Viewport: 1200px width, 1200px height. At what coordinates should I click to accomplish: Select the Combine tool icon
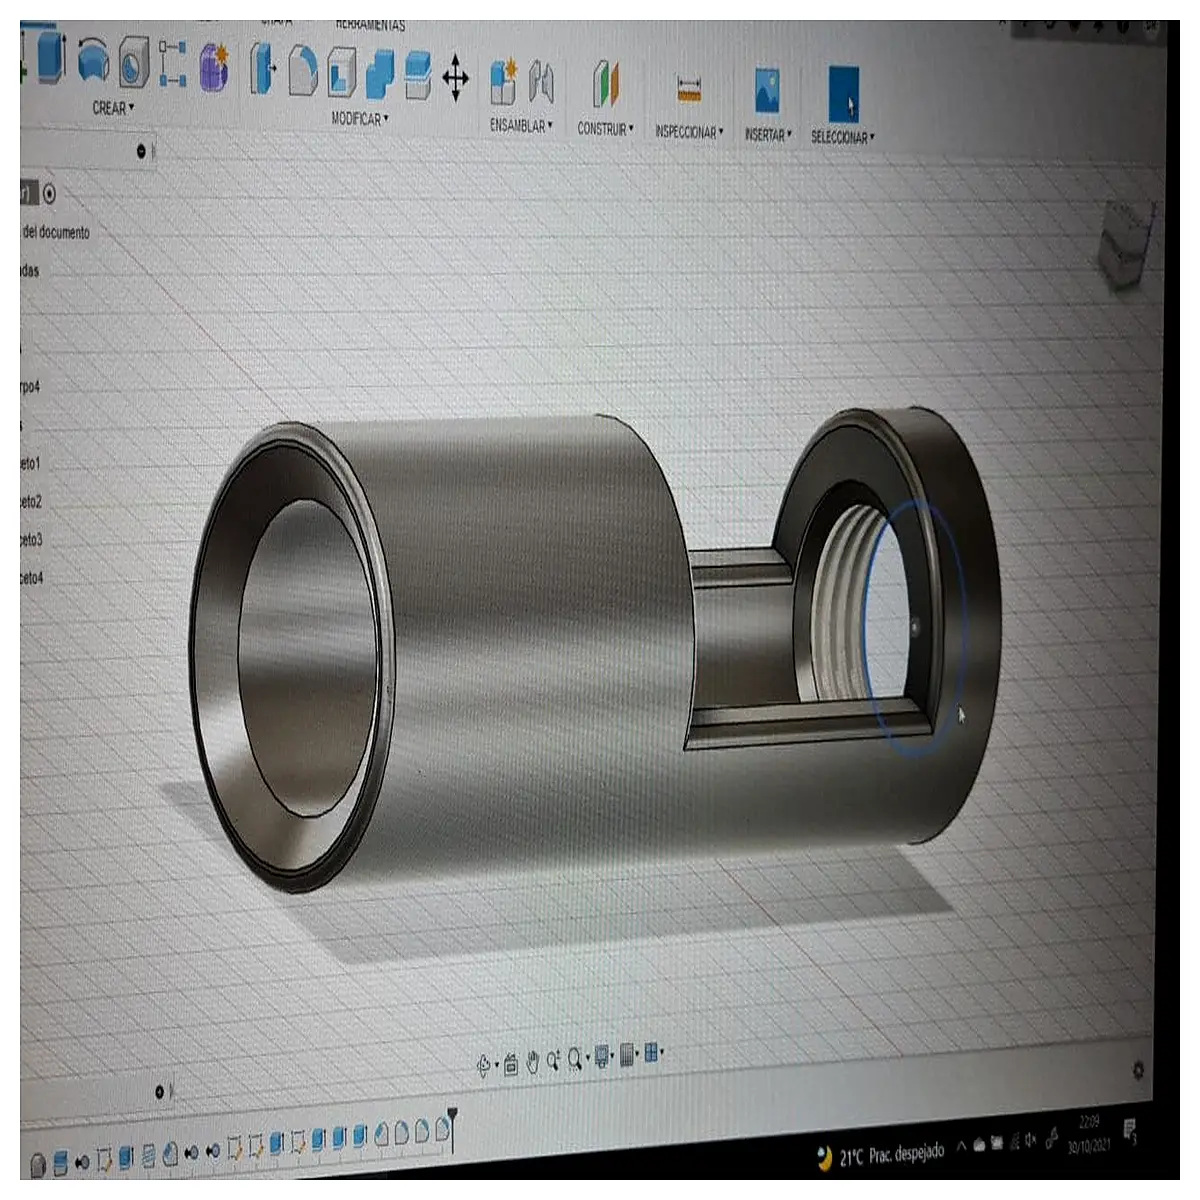(380, 76)
